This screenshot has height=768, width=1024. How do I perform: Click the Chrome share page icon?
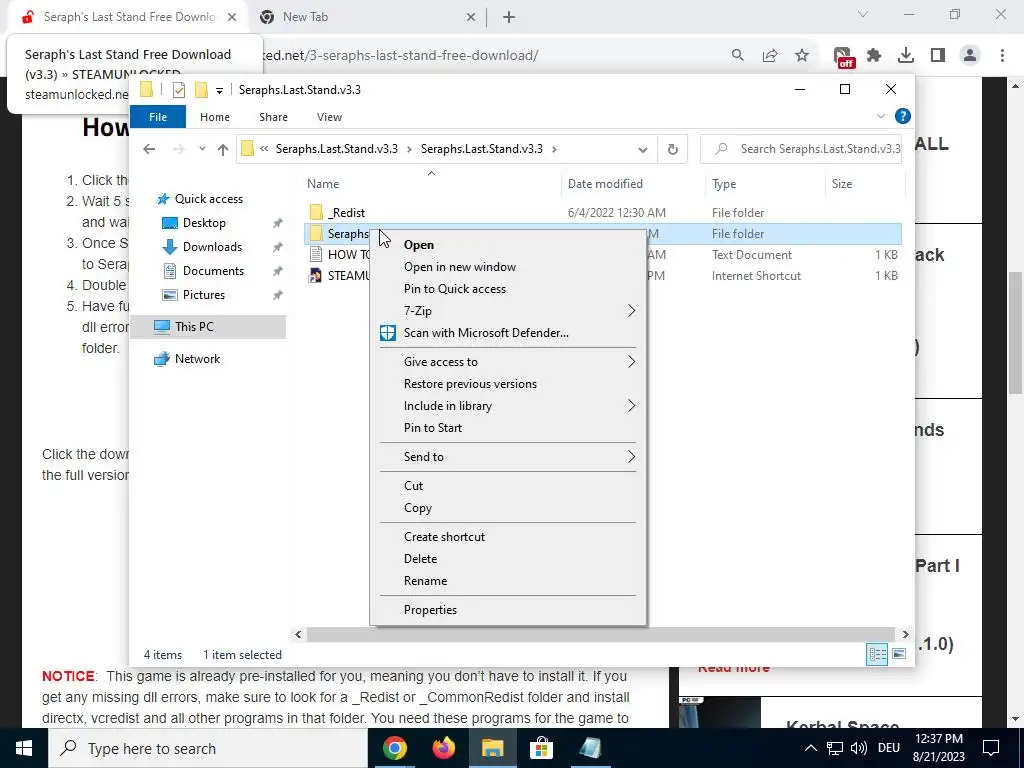pos(770,56)
